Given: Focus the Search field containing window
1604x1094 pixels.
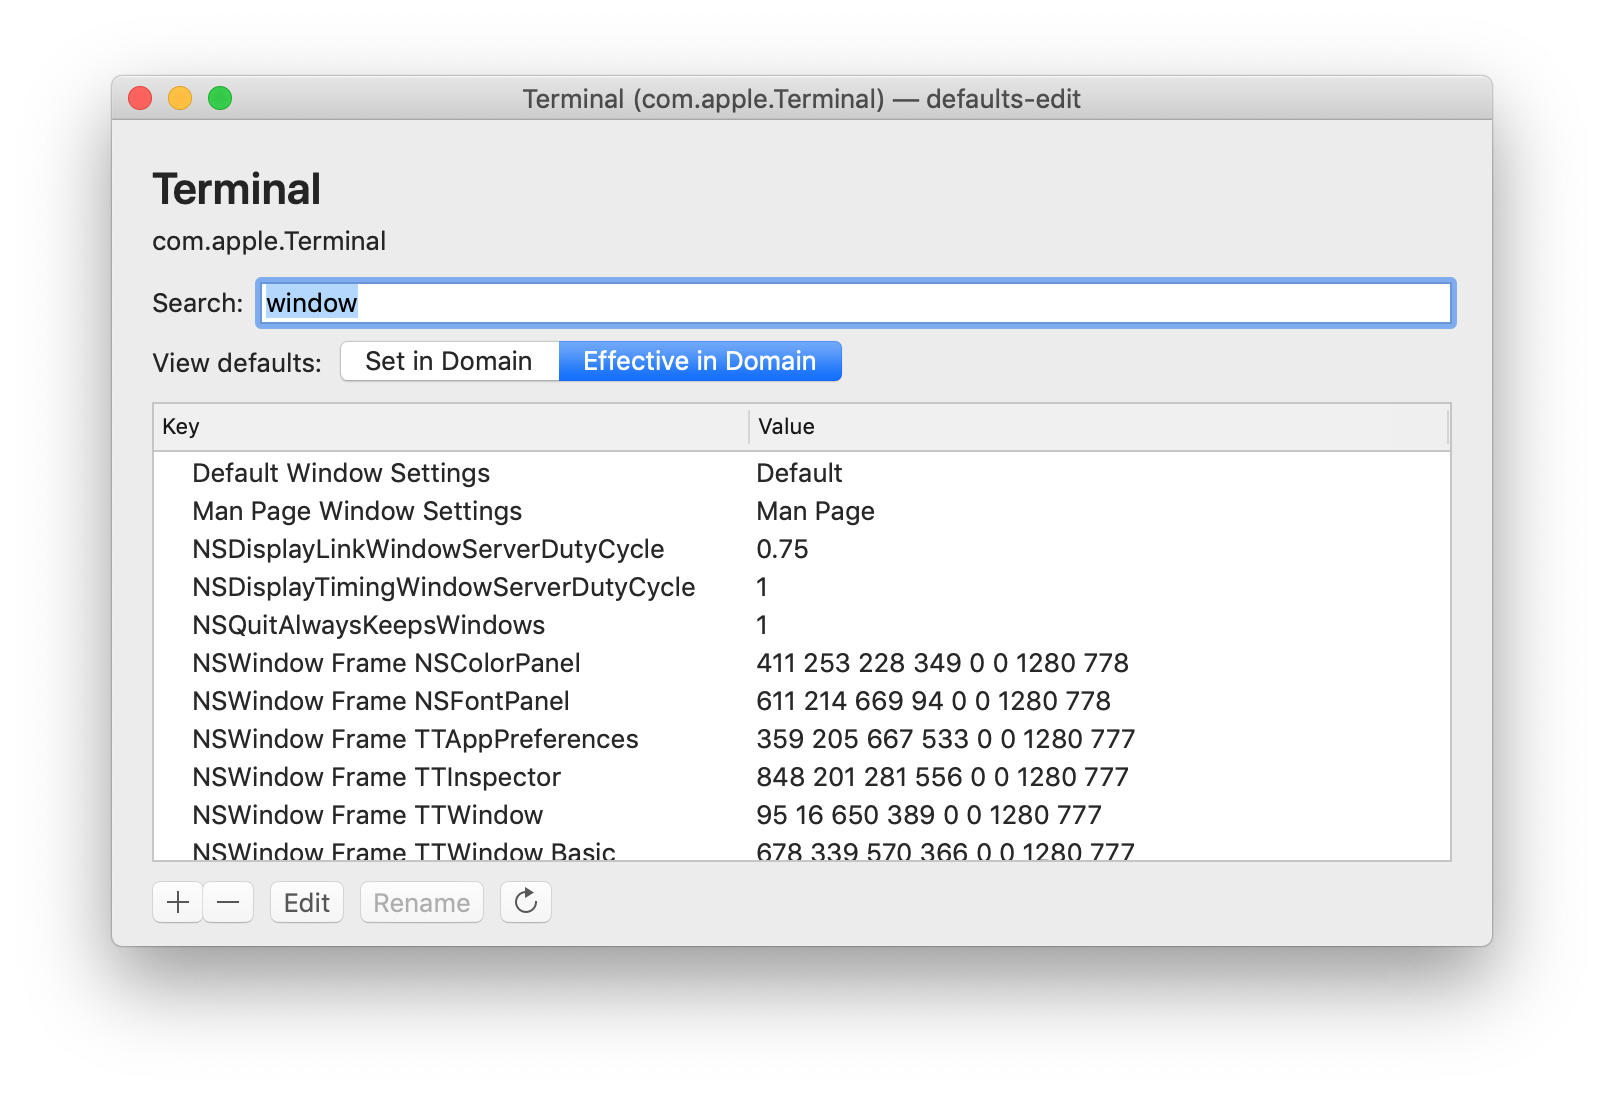Looking at the screenshot, I should click(856, 303).
